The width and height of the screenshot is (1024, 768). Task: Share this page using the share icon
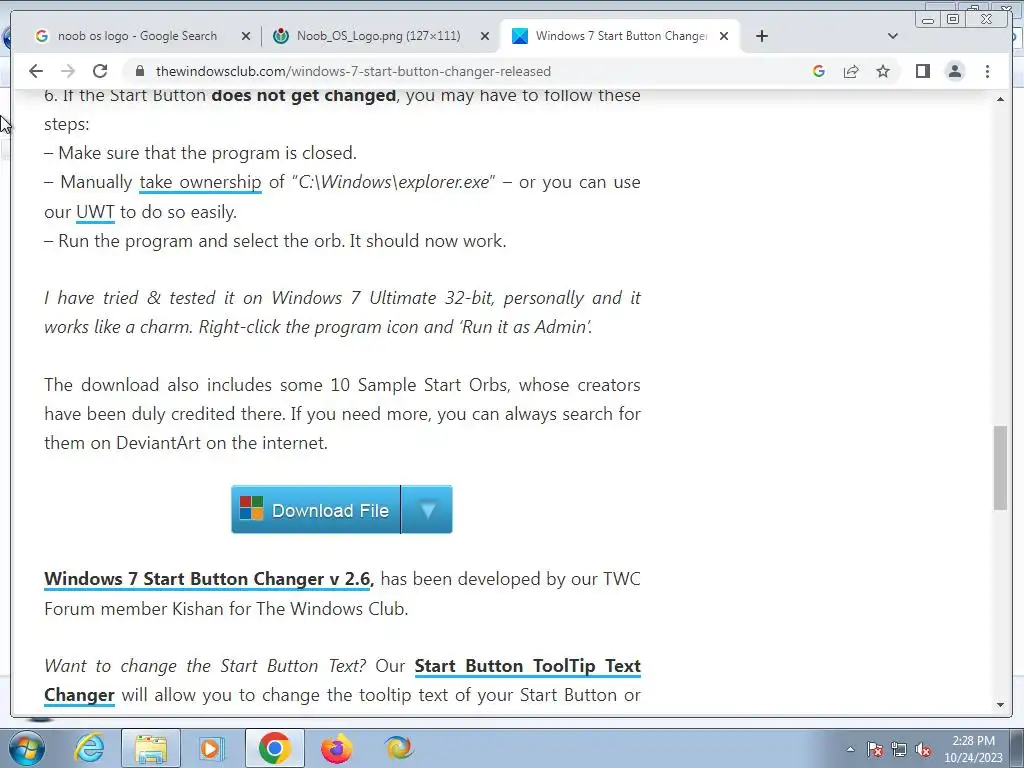(851, 71)
